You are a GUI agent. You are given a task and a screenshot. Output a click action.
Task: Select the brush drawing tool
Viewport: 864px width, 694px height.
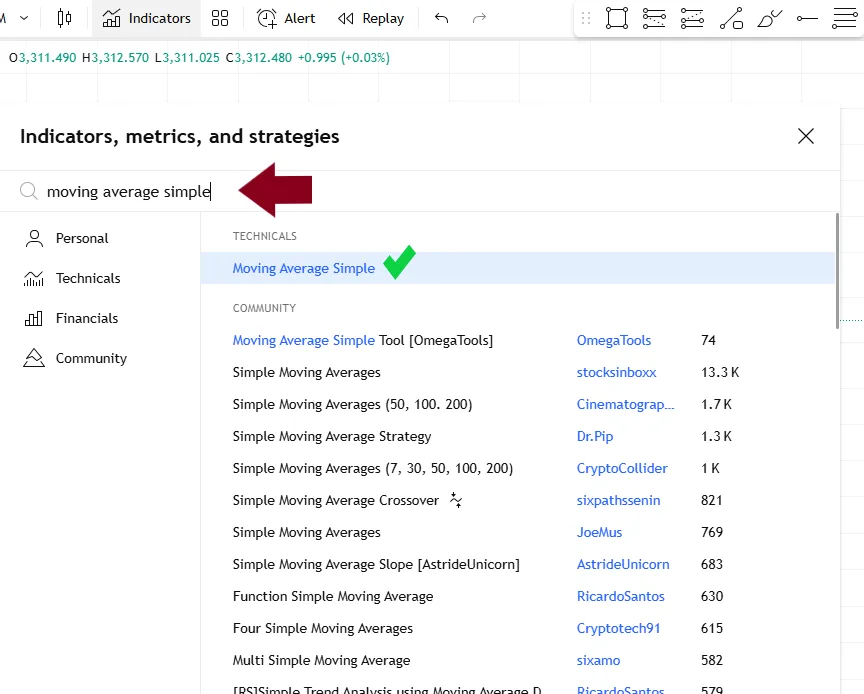(x=770, y=18)
